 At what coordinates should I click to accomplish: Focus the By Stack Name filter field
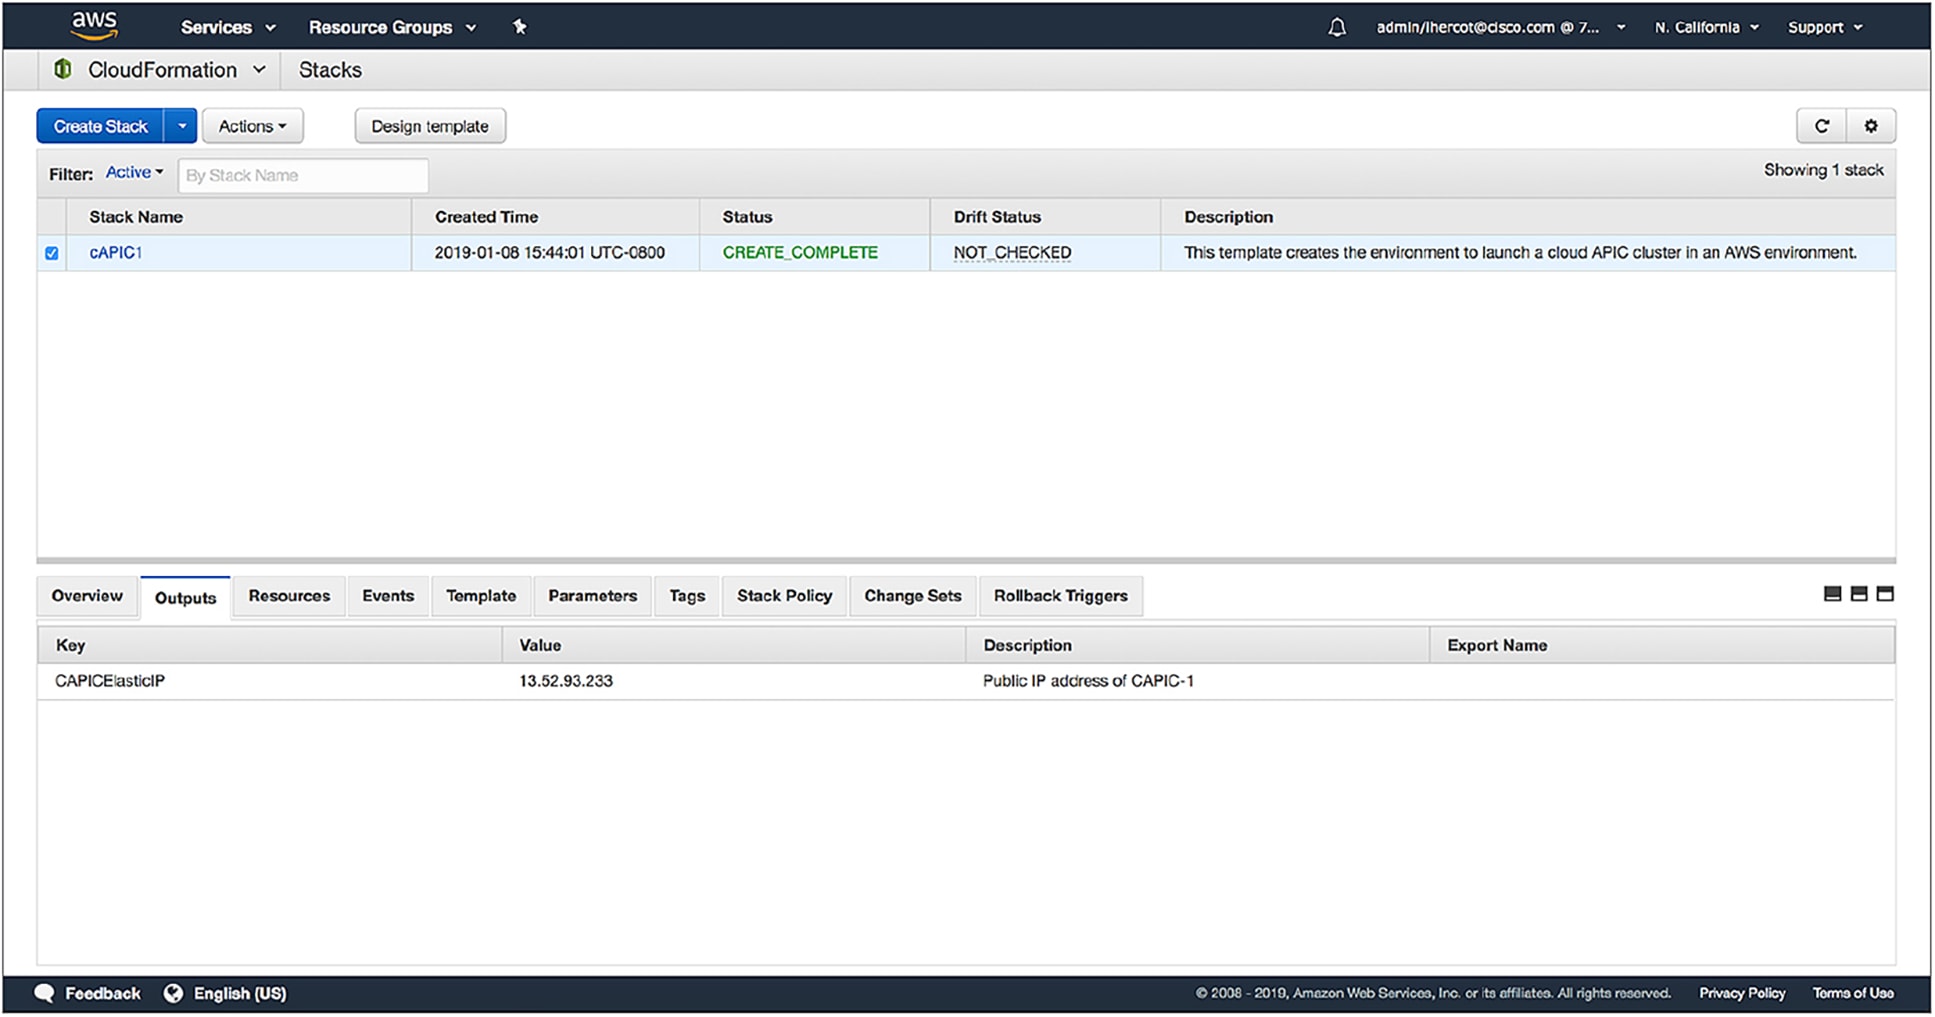pos(303,175)
